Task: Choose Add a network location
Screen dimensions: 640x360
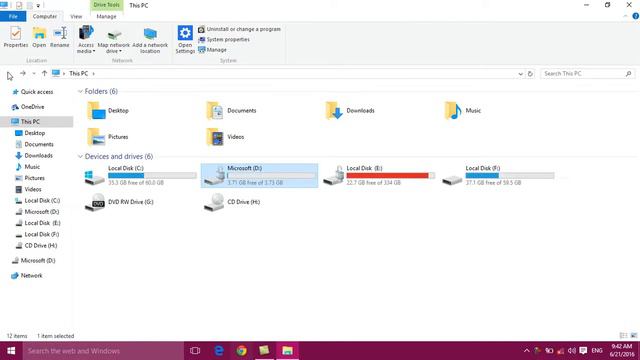Action: click(150, 41)
